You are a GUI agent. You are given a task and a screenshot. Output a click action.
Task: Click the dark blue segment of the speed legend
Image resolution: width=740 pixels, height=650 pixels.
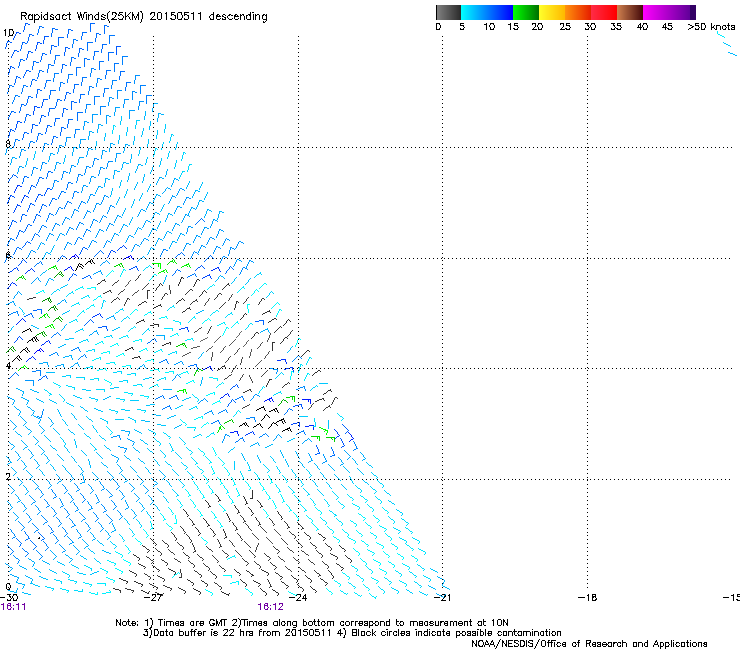pyautogui.click(x=500, y=12)
